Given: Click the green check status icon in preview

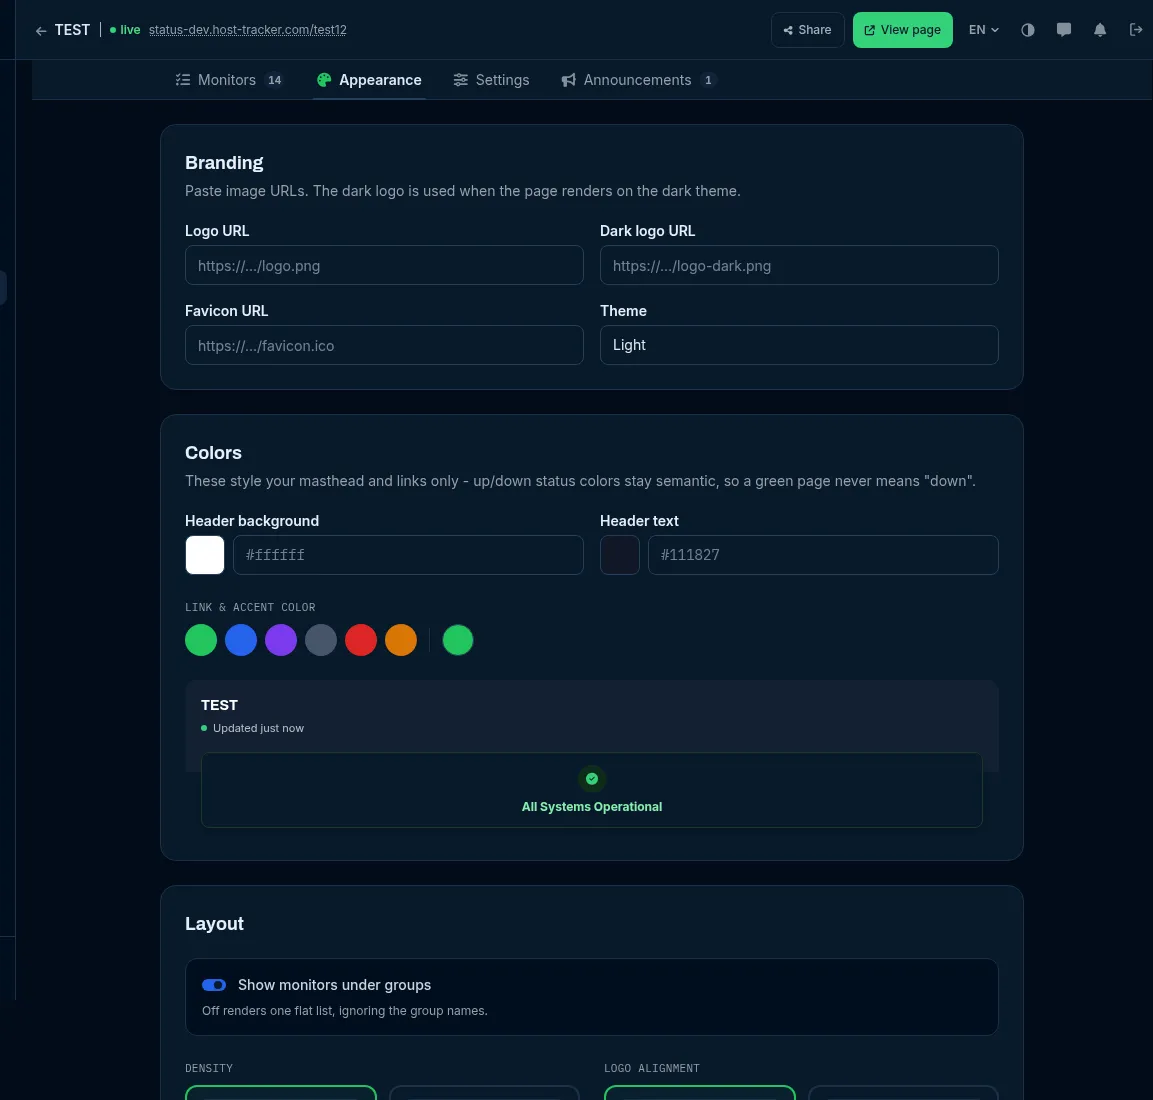Looking at the screenshot, I should [591, 779].
